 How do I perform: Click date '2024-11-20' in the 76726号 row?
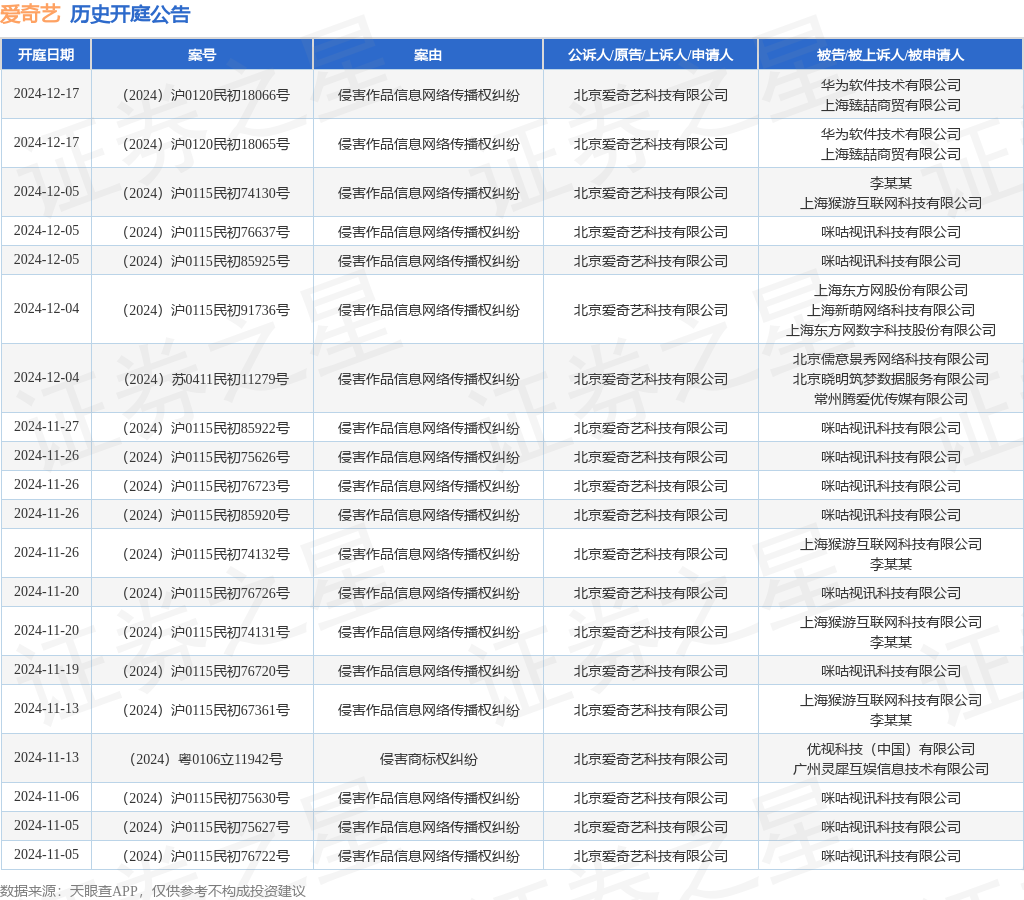[x=46, y=592]
